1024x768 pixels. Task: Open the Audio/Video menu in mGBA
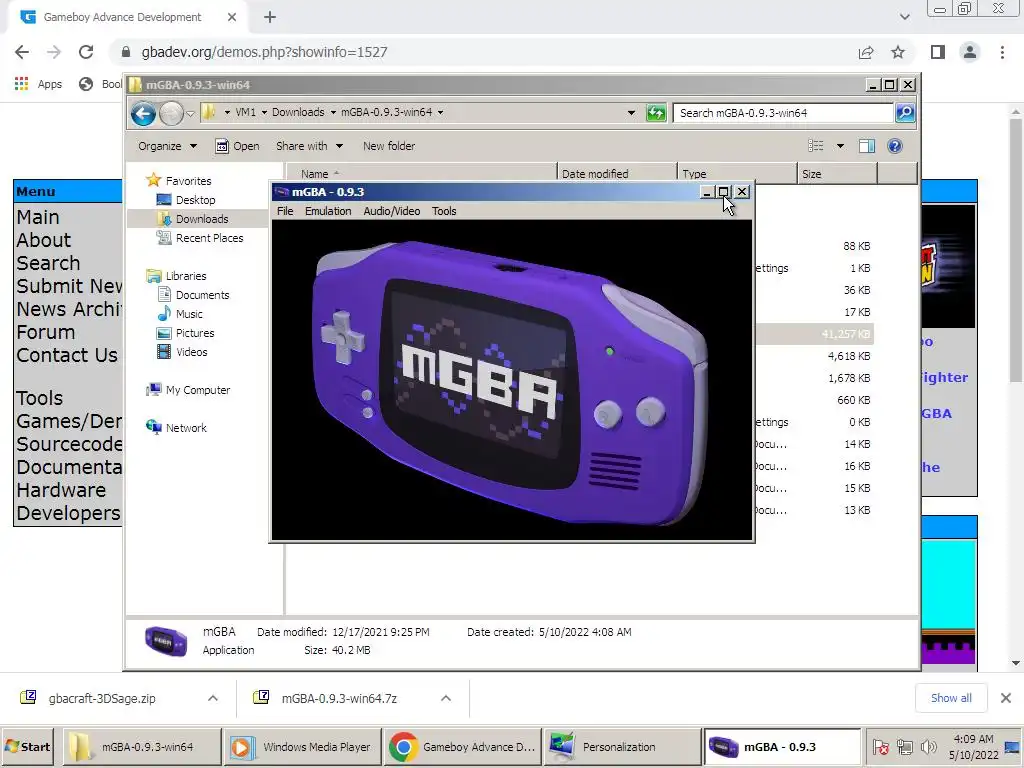392,211
